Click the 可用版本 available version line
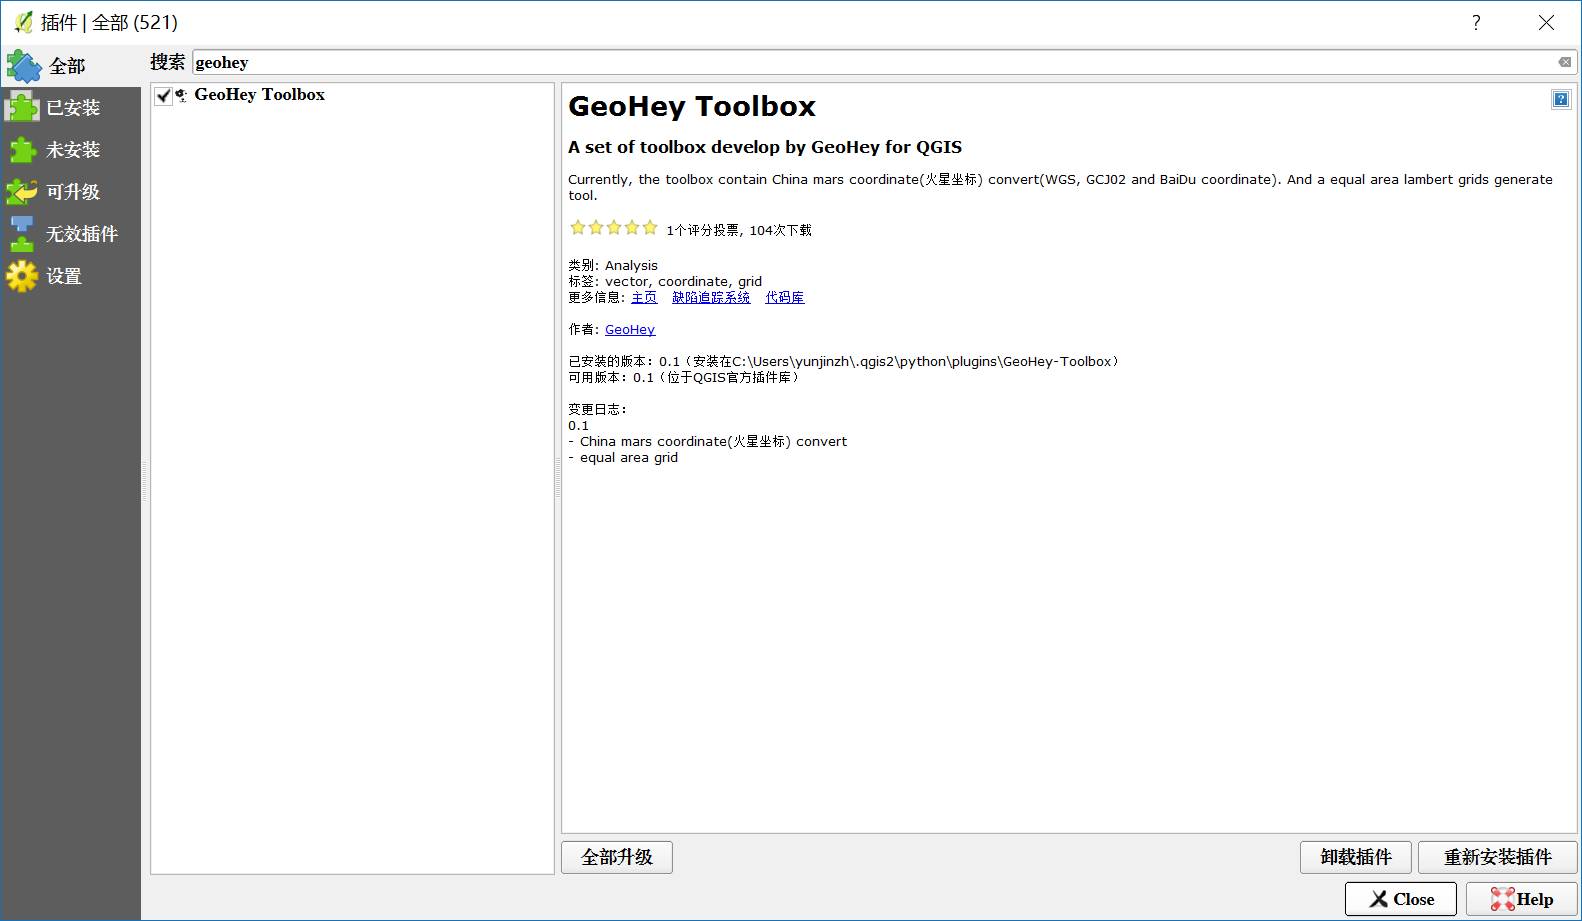 click(x=686, y=377)
